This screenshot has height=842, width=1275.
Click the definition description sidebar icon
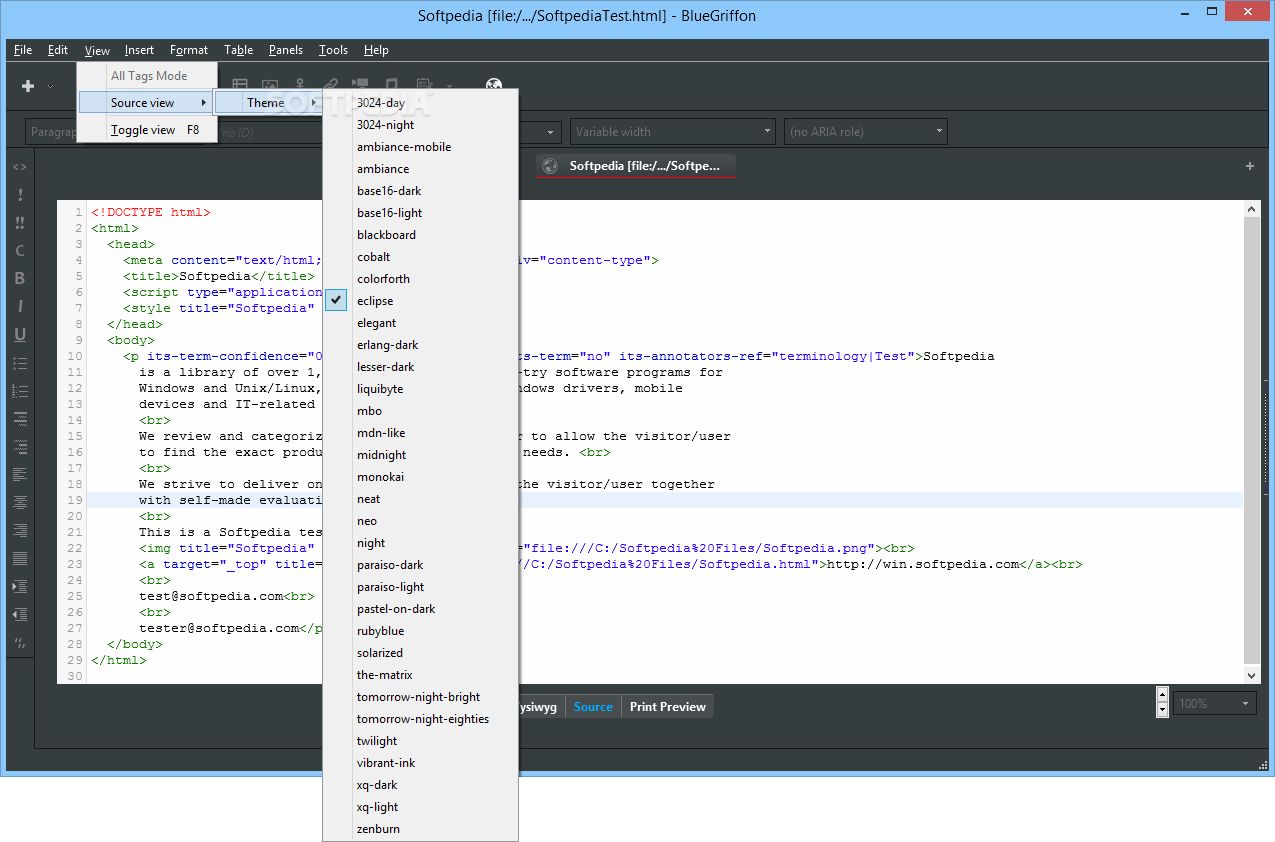pos(20,447)
